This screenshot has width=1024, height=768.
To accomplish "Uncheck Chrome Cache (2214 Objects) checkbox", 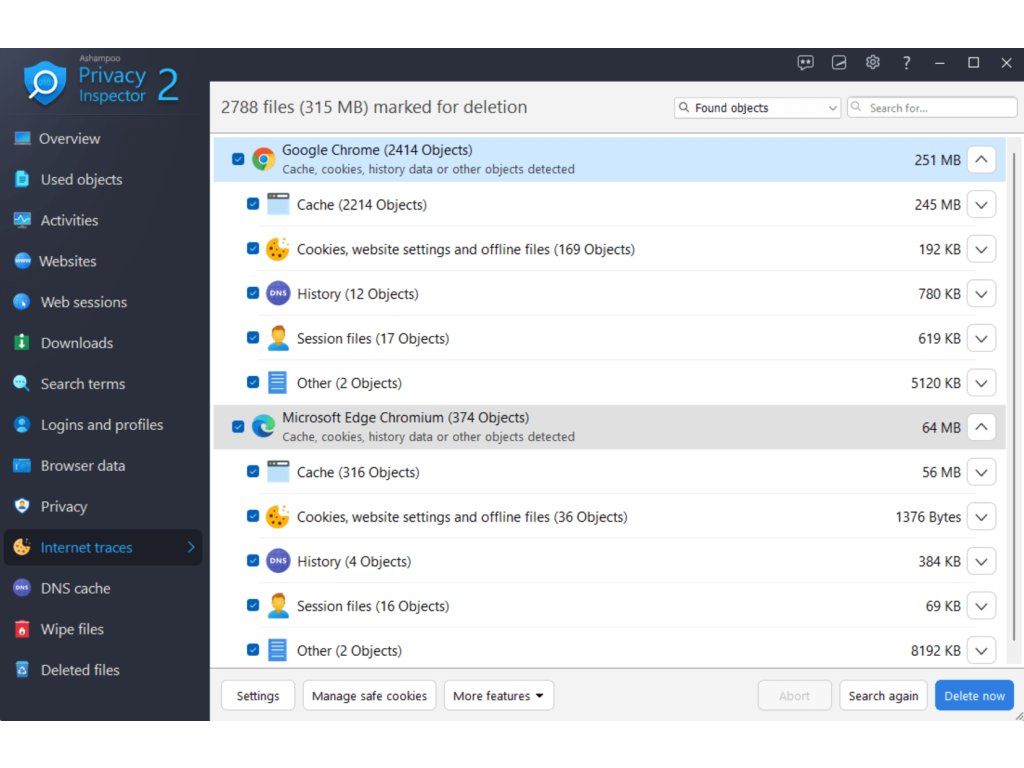I will pos(253,204).
